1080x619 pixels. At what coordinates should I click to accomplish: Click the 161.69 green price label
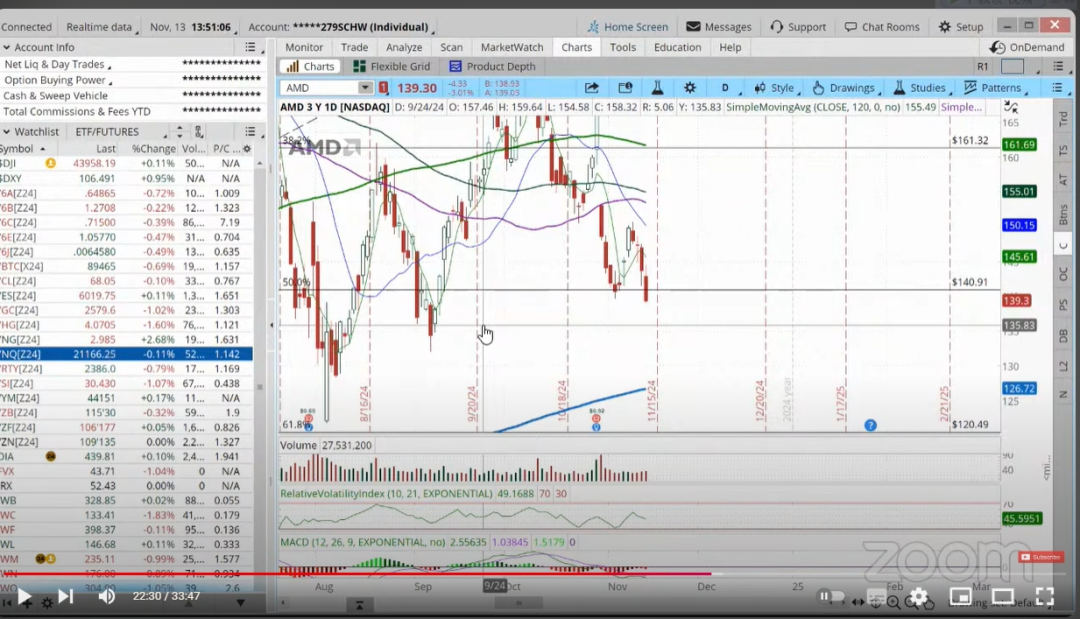[x=1019, y=145]
